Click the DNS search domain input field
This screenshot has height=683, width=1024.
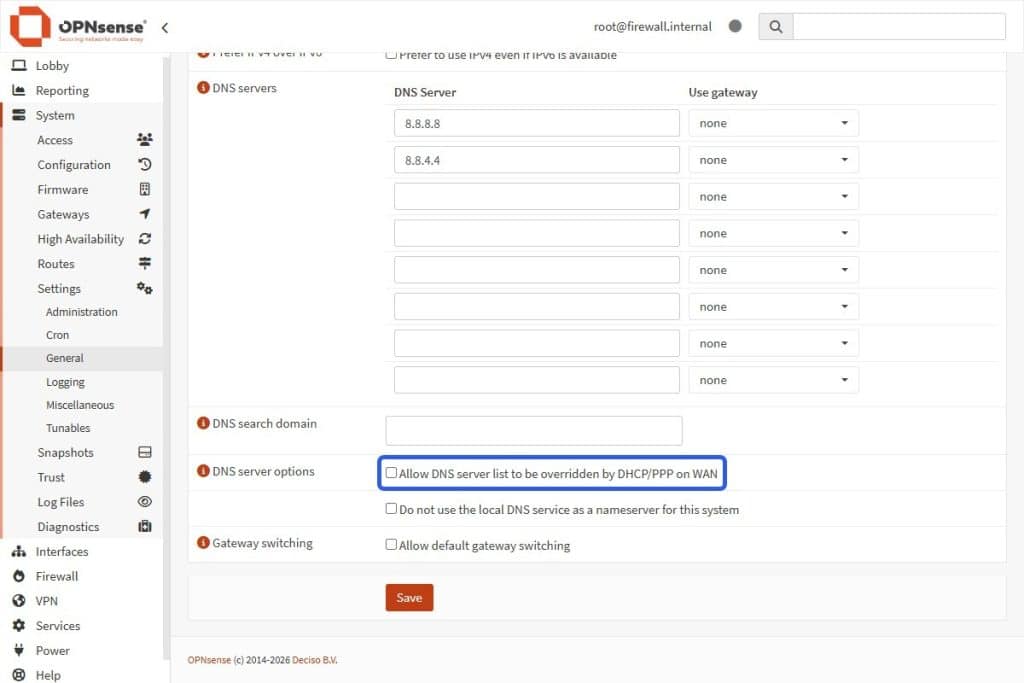point(533,430)
